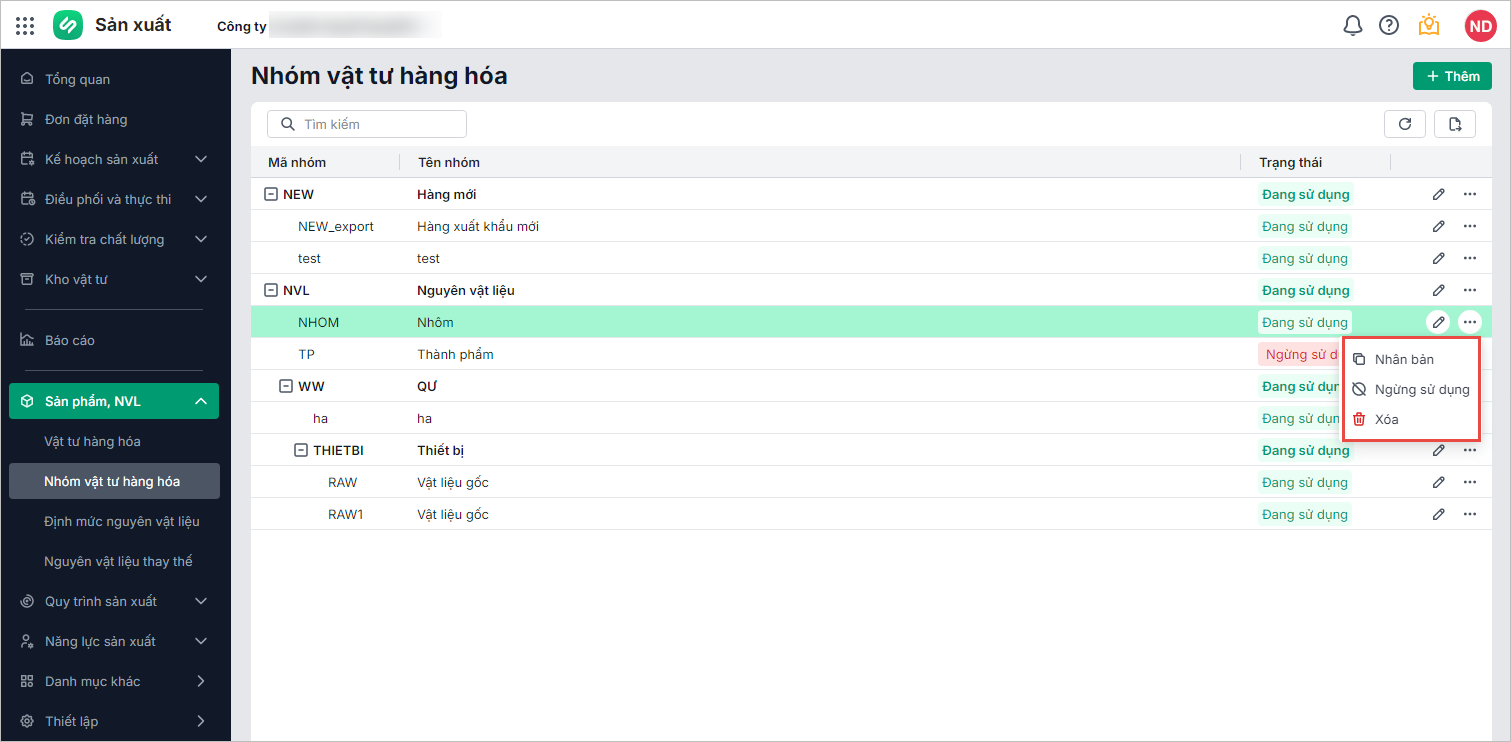Viewport: 1511px width, 742px height.
Task: Edit the RAW1 group with pencil
Action: 1438,514
